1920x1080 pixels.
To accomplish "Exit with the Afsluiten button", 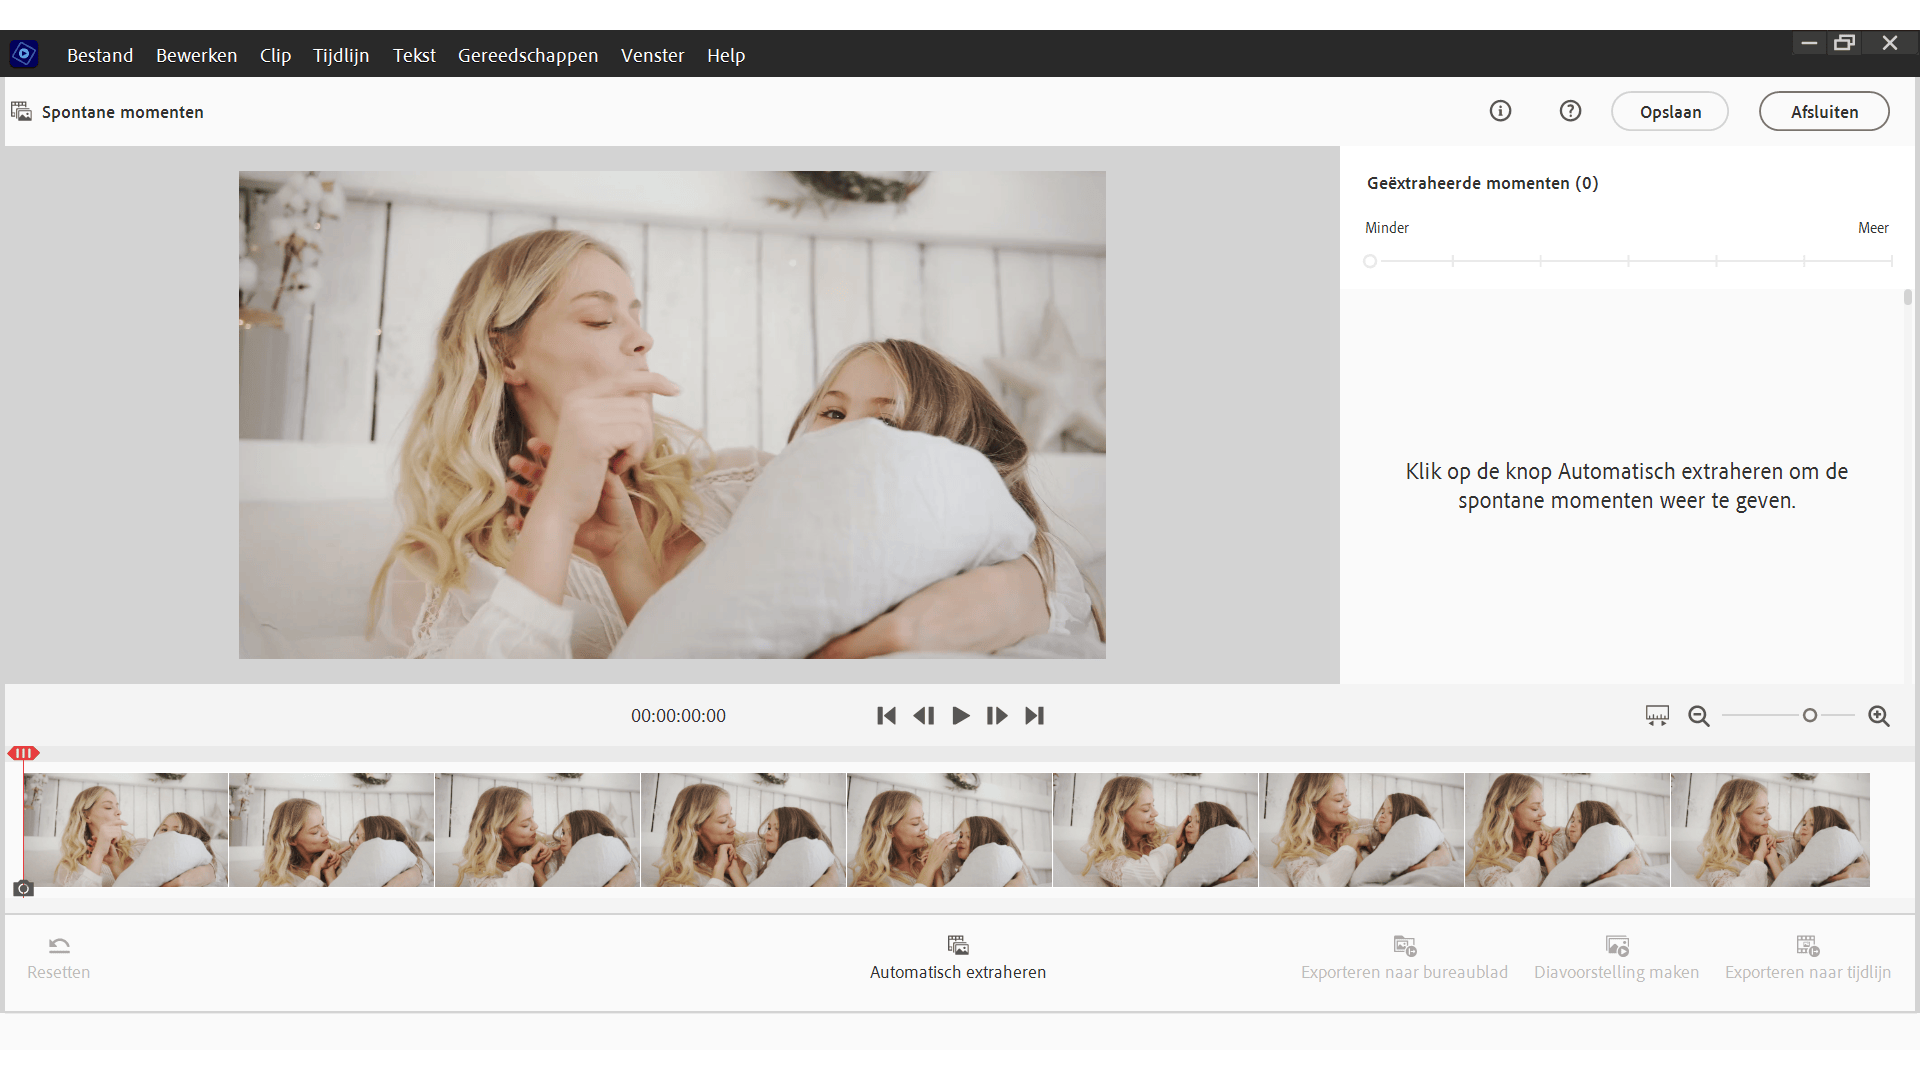I will point(1824,112).
